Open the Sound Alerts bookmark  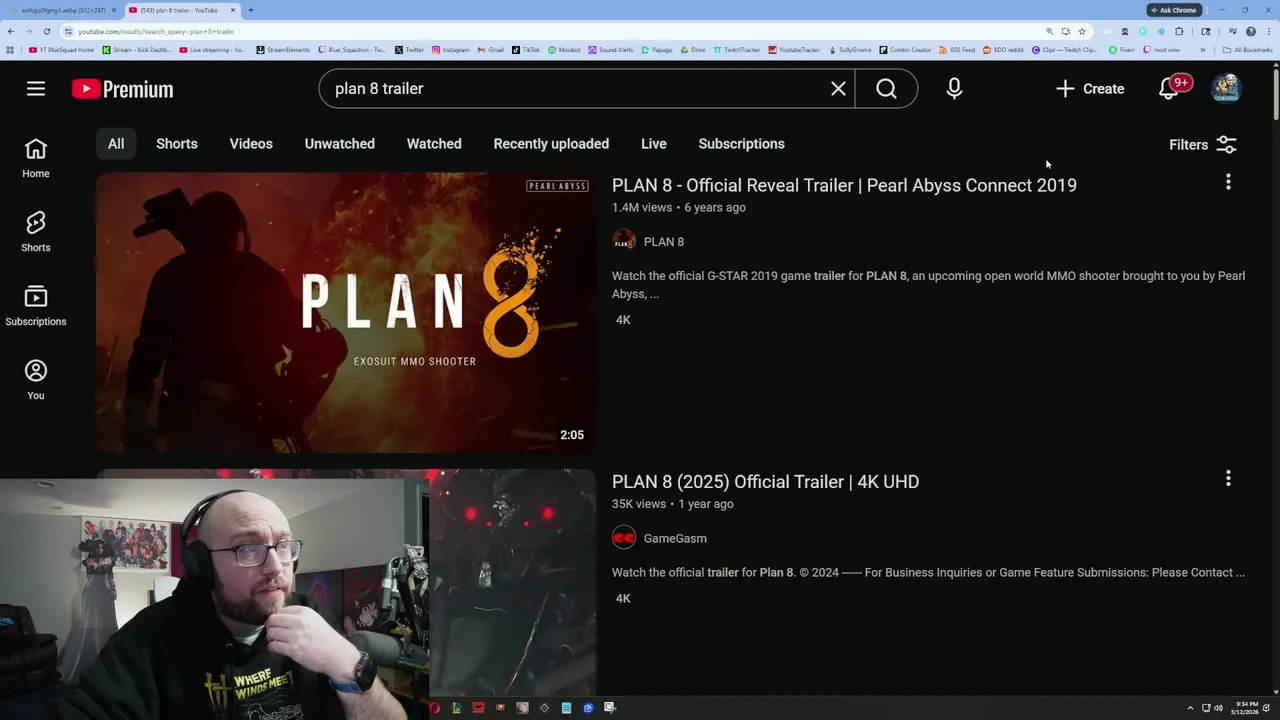click(x=611, y=49)
